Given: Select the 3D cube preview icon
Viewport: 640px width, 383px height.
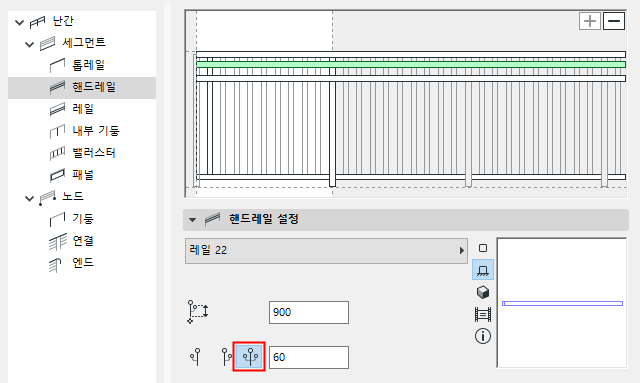Looking at the screenshot, I should (x=483, y=292).
